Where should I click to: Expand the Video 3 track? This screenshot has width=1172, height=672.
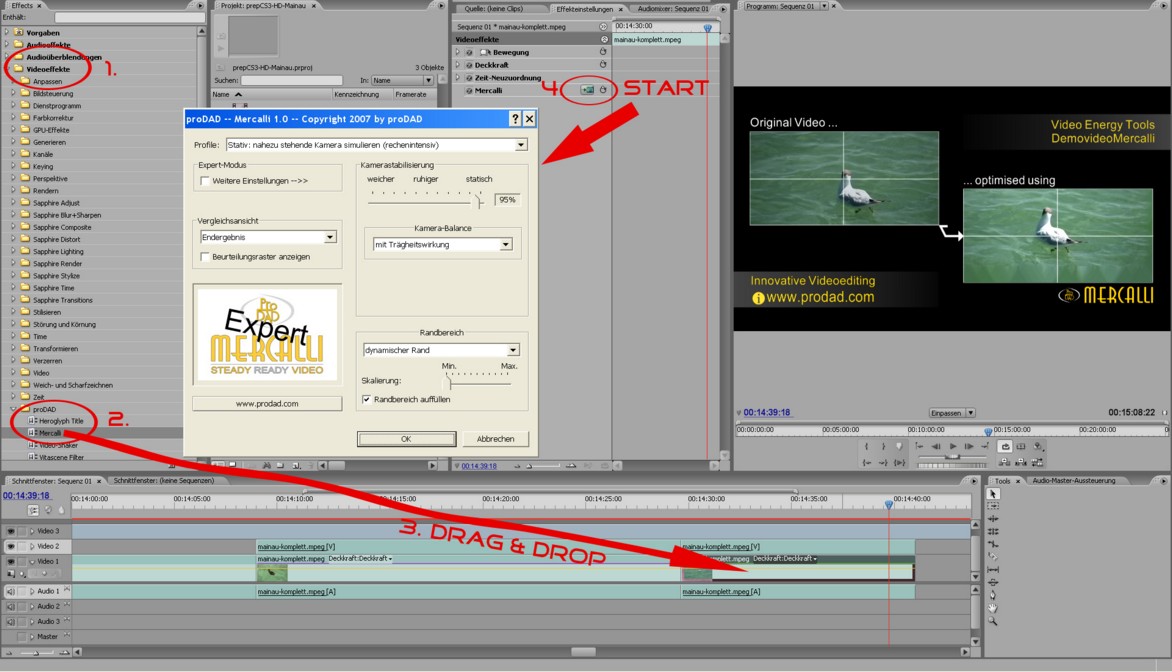pyautogui.click(x=31, y=531)
